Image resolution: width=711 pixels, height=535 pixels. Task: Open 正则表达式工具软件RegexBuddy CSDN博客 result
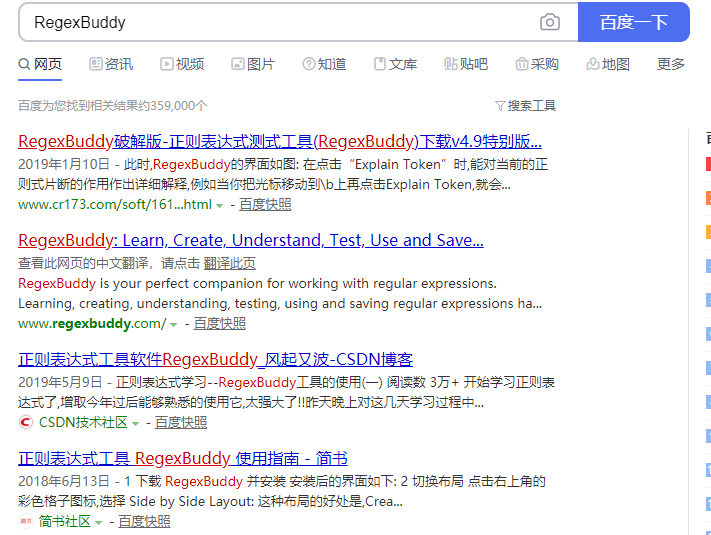pyautogui.click(x=215, y=360)
